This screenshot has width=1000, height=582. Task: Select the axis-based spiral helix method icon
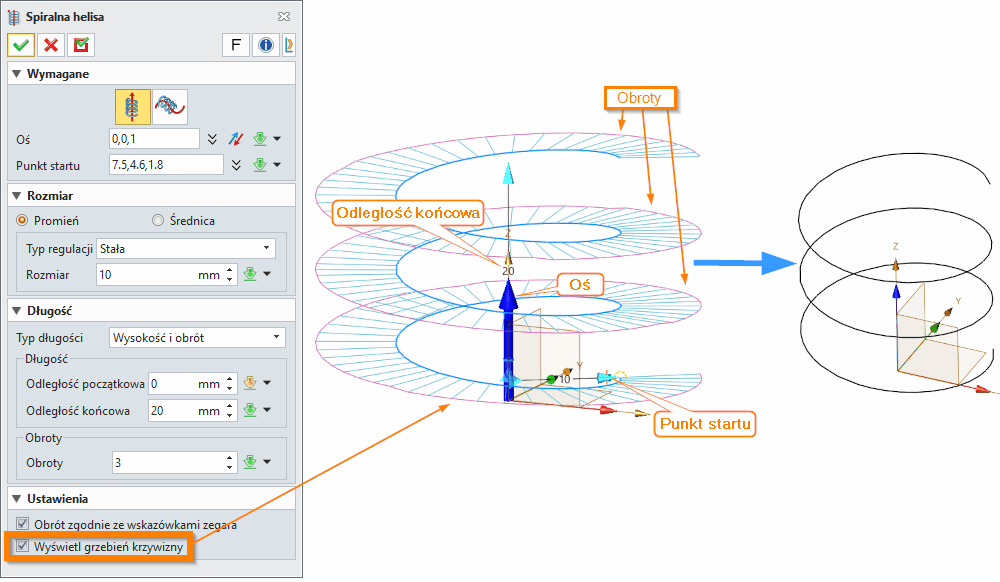pos(133,107)
